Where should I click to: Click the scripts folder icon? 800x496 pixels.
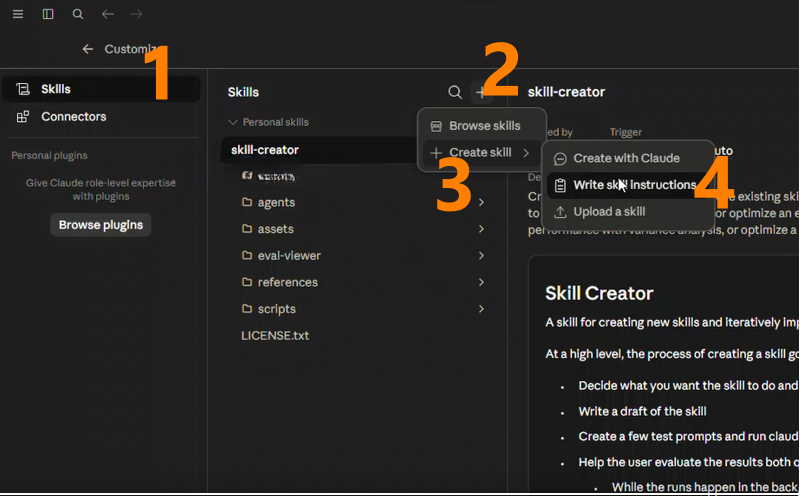pos(247,308)
